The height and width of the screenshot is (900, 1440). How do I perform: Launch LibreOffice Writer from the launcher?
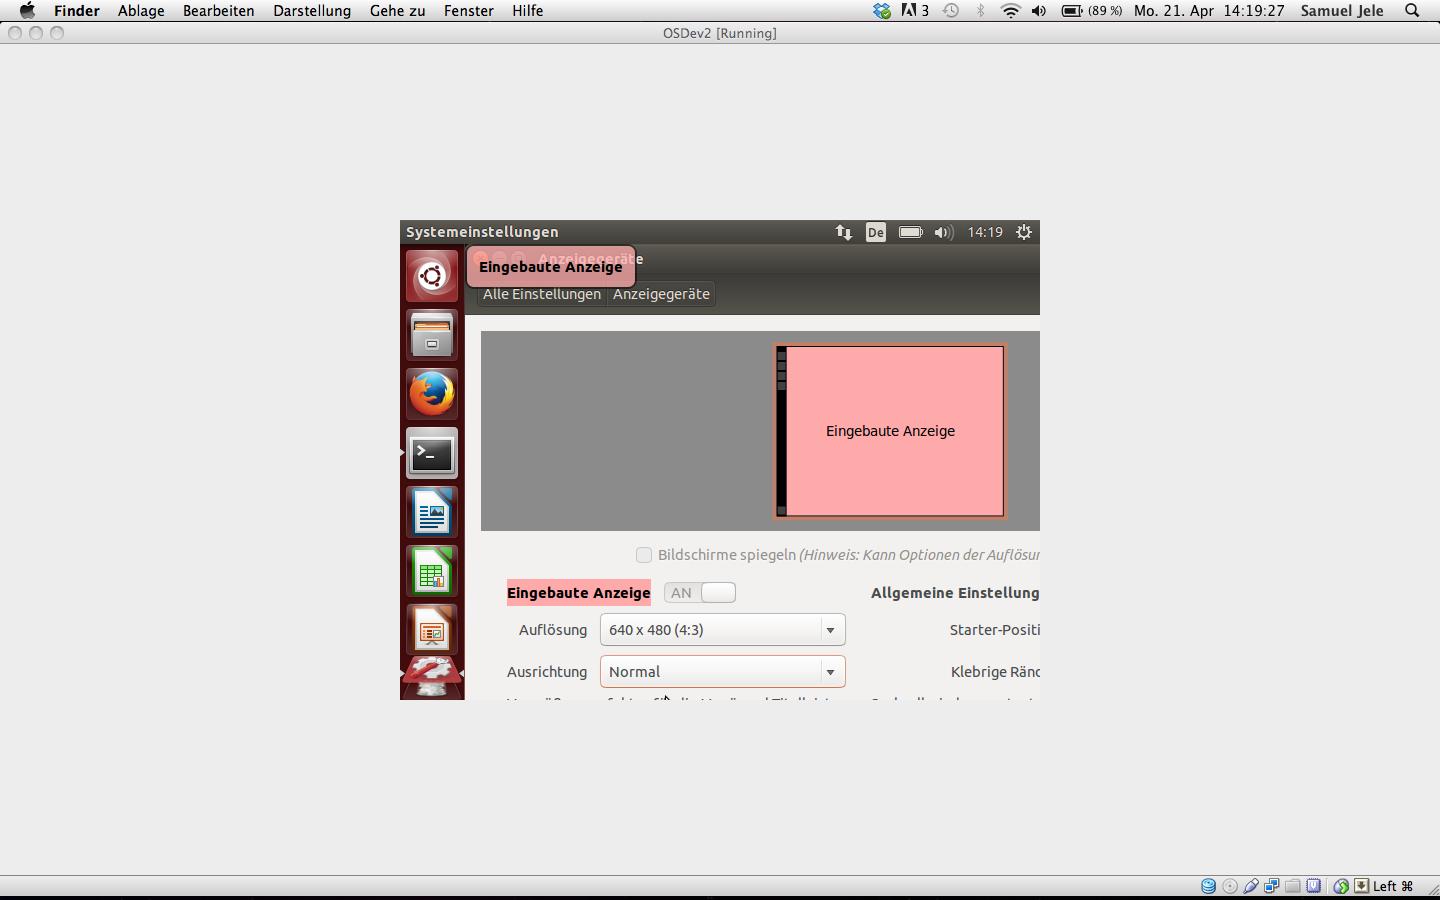(x=432, y=512)
